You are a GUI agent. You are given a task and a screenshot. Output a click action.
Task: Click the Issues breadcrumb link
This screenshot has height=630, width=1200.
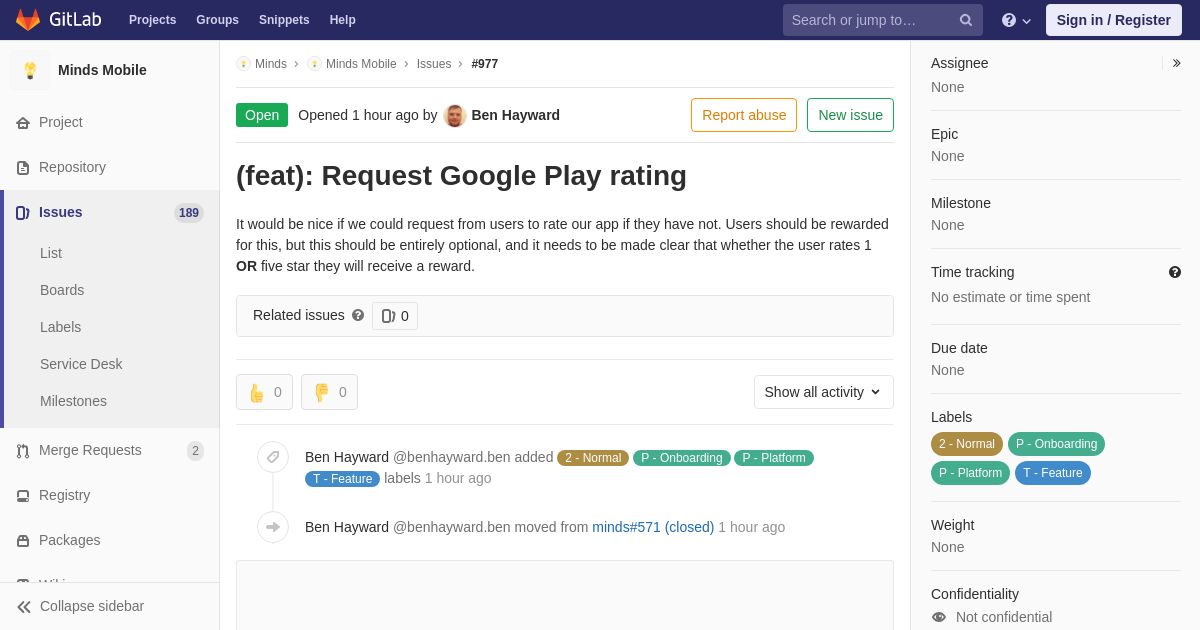(434, 64)
